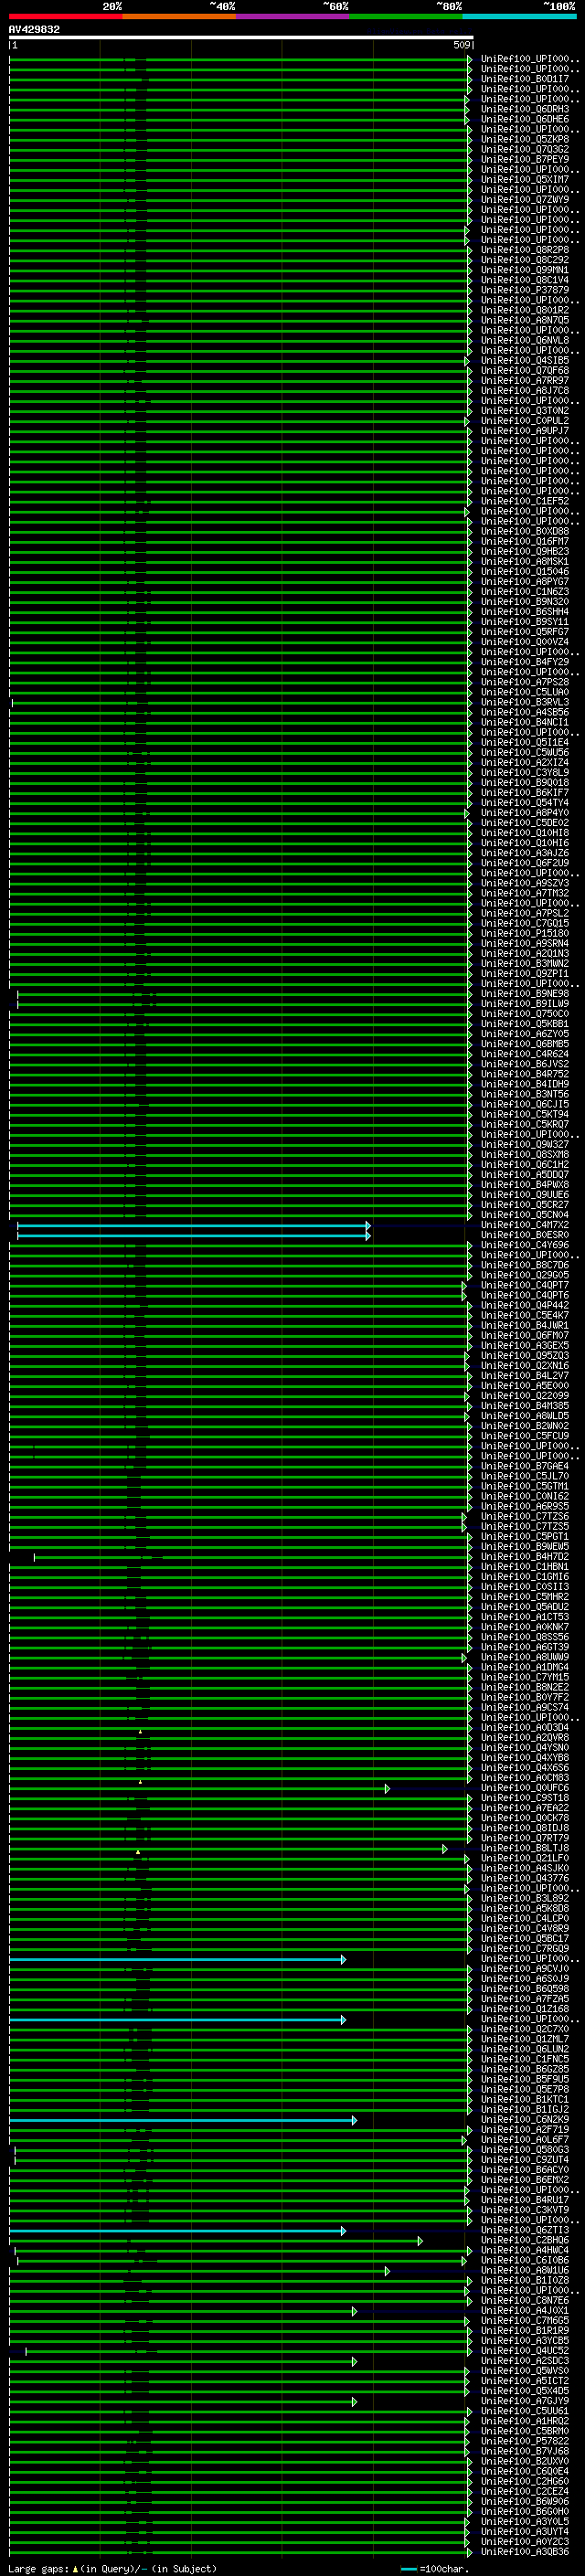The image size is (585, 2576).
Task: Open UniRef100_B7GAE4 hit
Action: coord(525,1468)
